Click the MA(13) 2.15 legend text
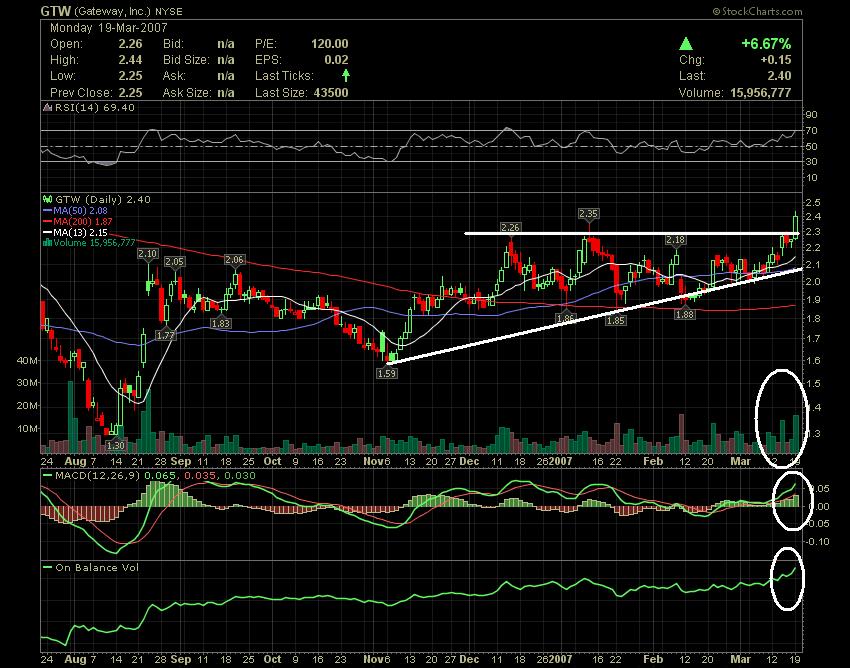Viewport: 850px width, 668px height. (80, 232)
